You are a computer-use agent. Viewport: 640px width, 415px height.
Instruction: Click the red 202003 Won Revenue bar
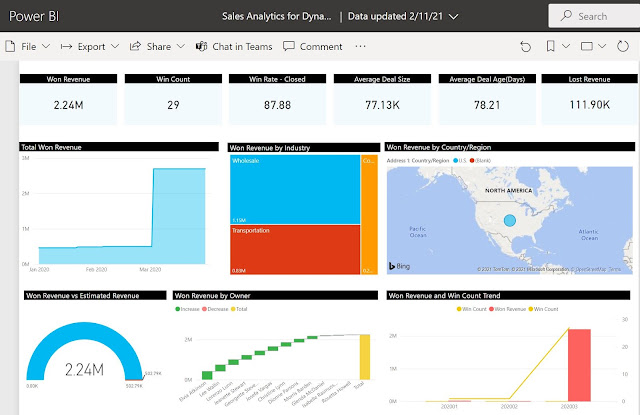point(579,365)
